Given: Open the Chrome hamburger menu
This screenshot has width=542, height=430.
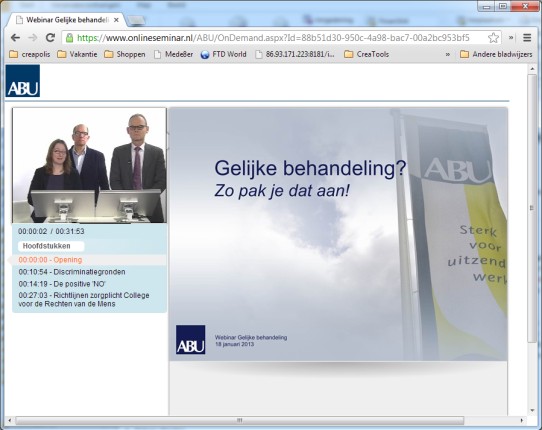Looking at the screenshot, I should [x=527, y=38].
